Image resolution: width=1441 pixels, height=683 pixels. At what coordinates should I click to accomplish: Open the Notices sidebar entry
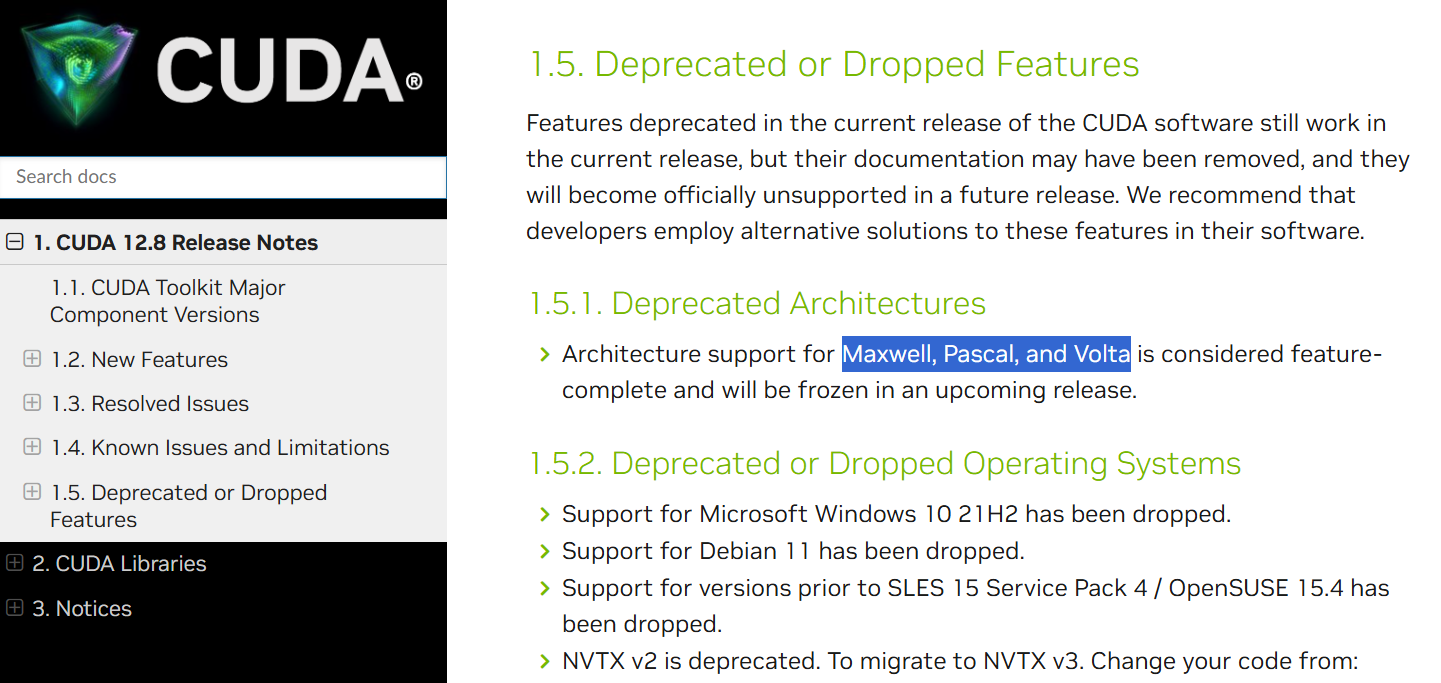coord(82,609)
